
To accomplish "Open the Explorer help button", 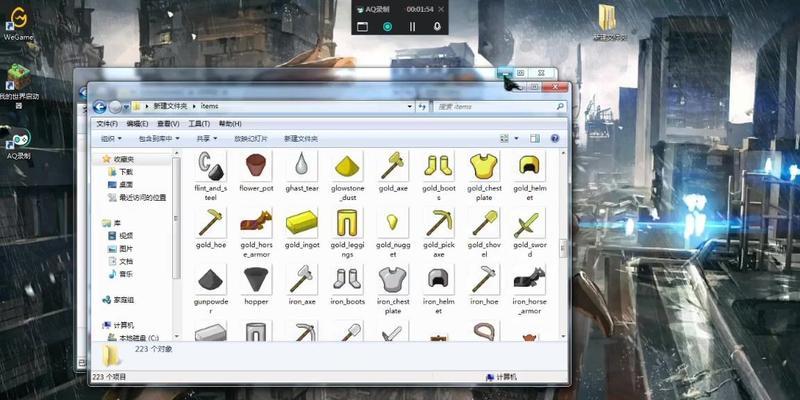I will (555, 139).
